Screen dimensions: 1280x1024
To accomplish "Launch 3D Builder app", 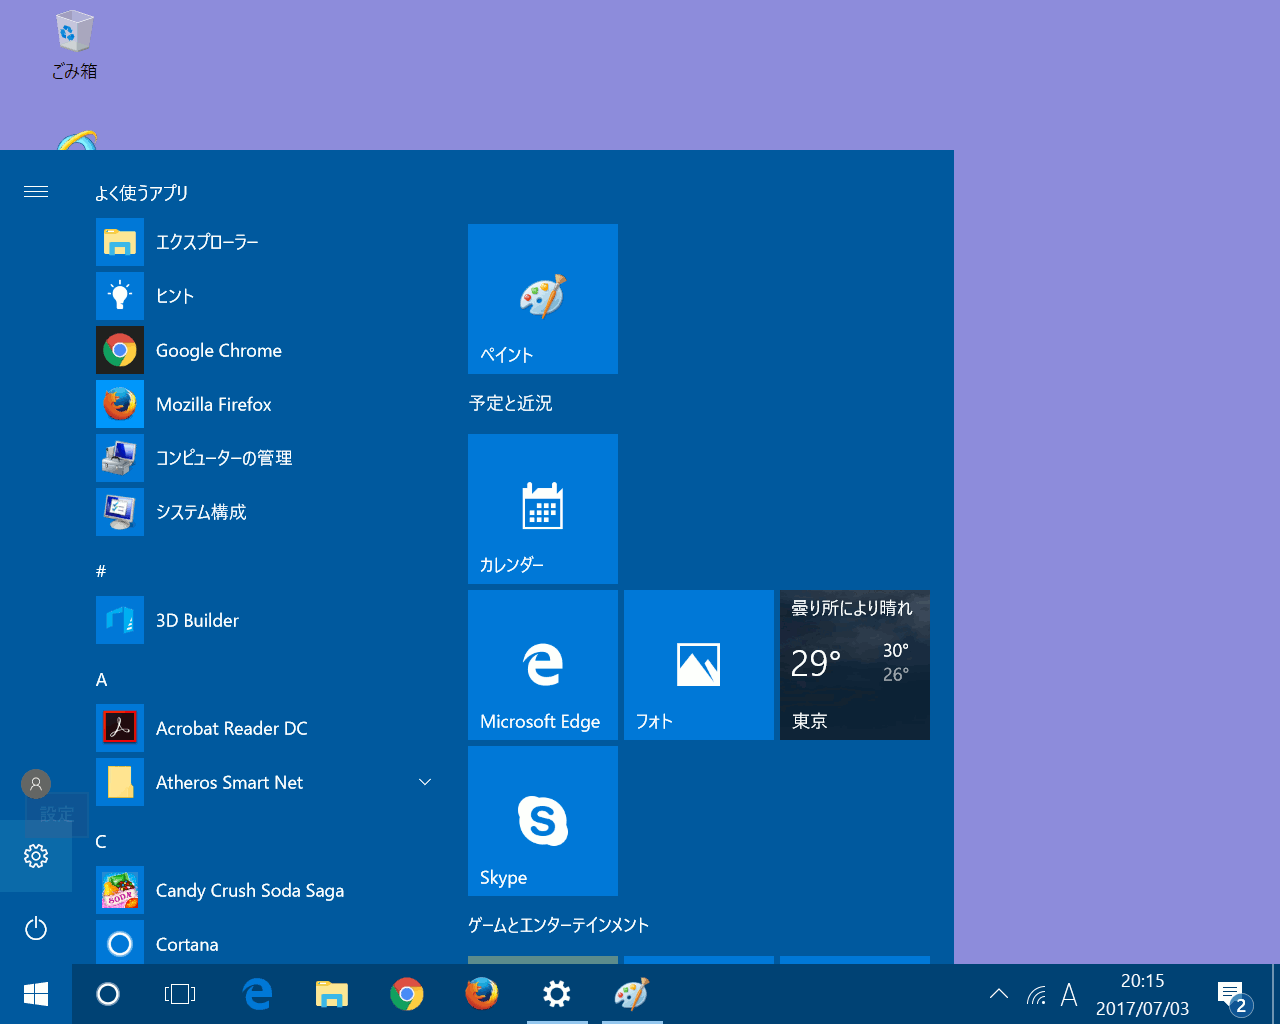I will 265,620.
